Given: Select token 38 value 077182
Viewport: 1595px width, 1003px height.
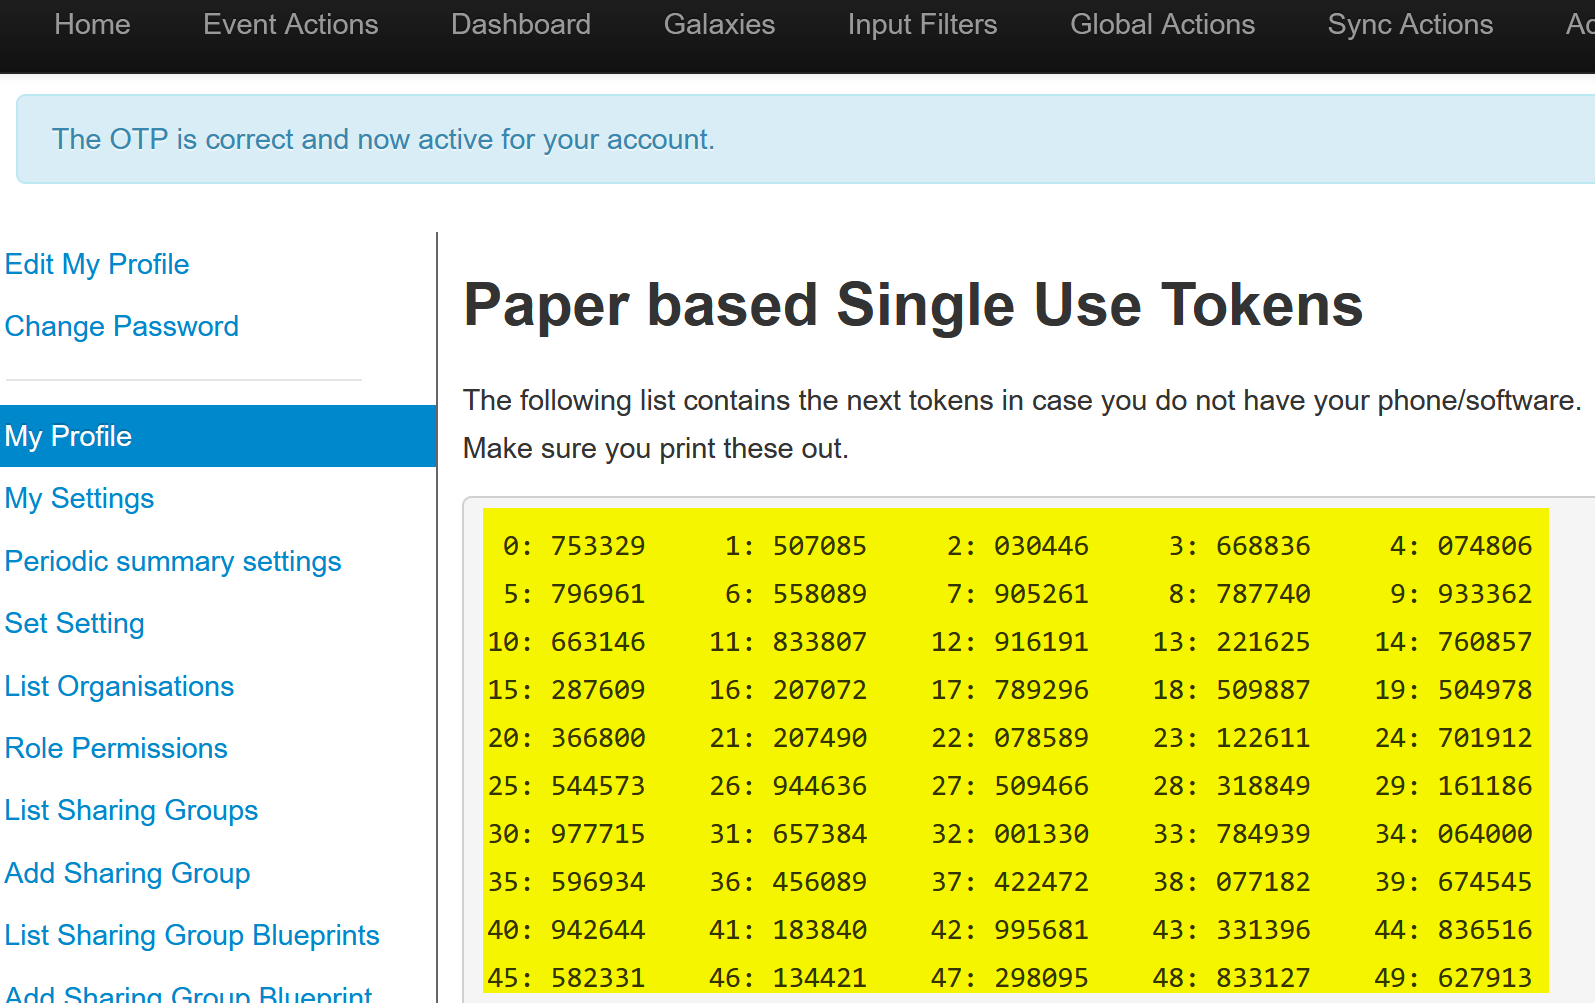Looking at the screenshot, I should (1263, 882).
